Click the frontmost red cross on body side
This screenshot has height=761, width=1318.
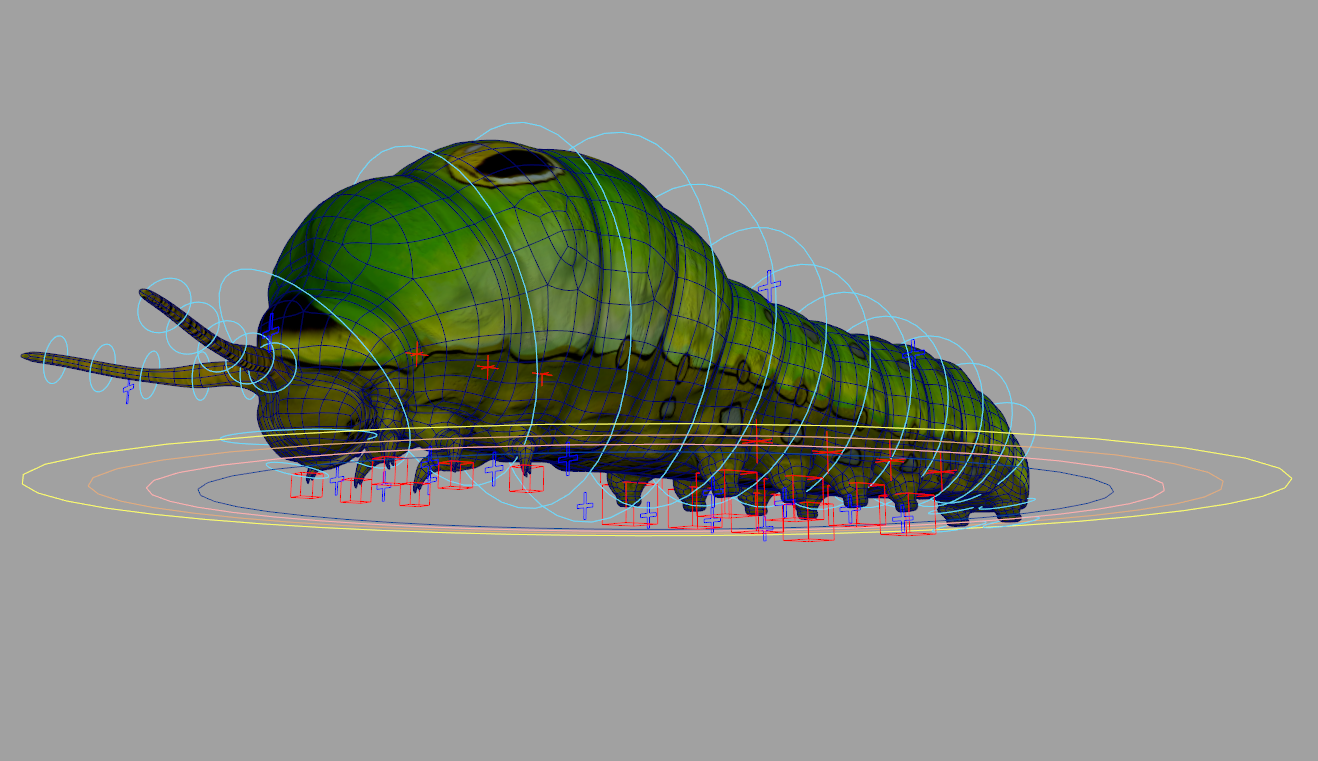(417, 355)
